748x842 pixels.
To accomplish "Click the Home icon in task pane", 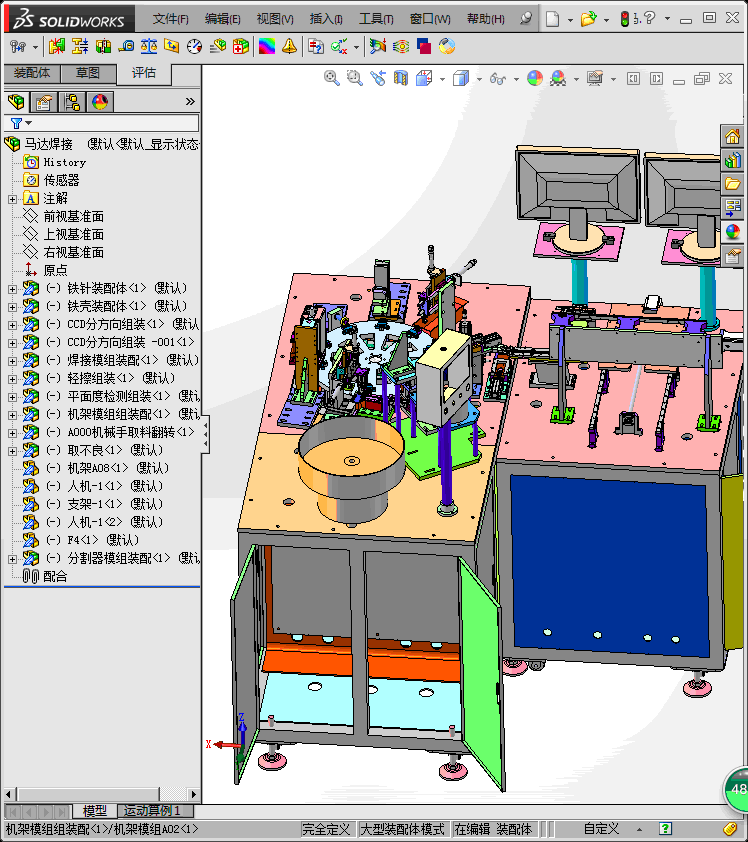I will point(732,136).
